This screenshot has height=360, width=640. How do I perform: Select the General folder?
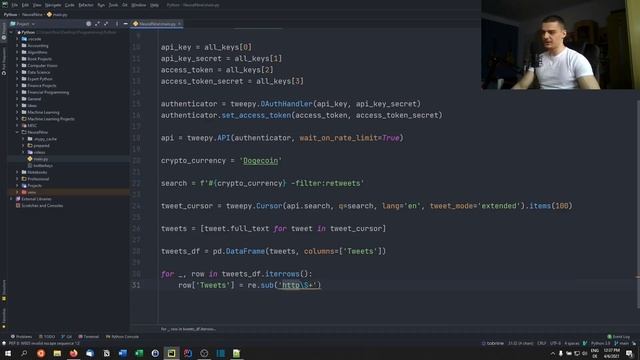pos(34,99)
